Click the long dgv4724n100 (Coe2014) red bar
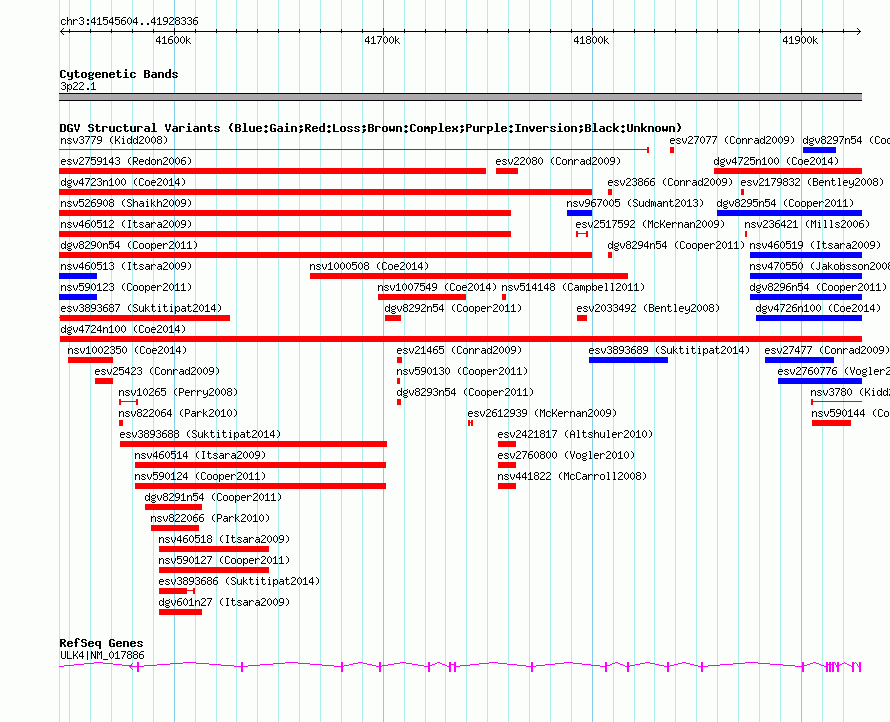This screenshot has width=890, height=722. (460, 339)
